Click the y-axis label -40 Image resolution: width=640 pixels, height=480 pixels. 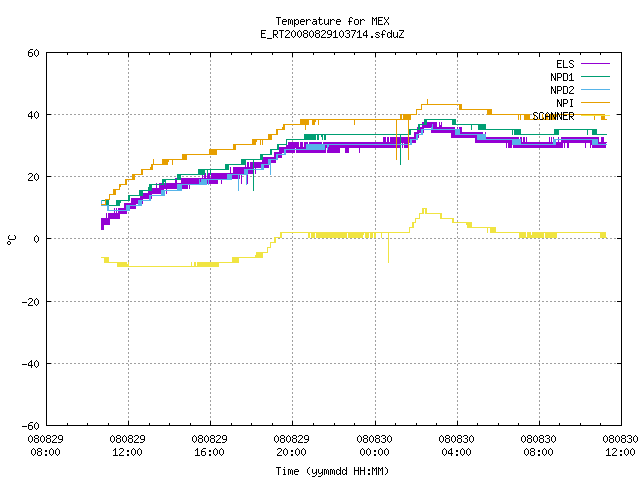coord(31,364)
